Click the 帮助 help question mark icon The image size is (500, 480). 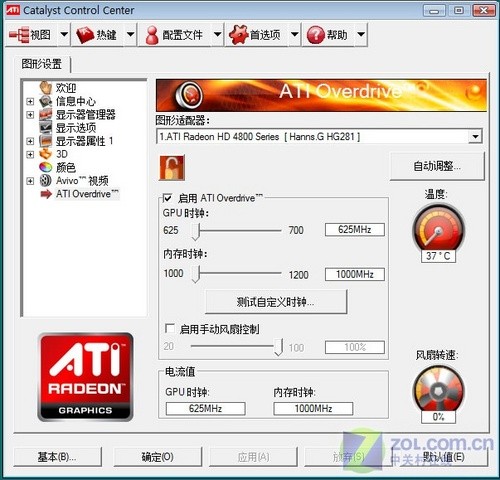pos(315,35)
